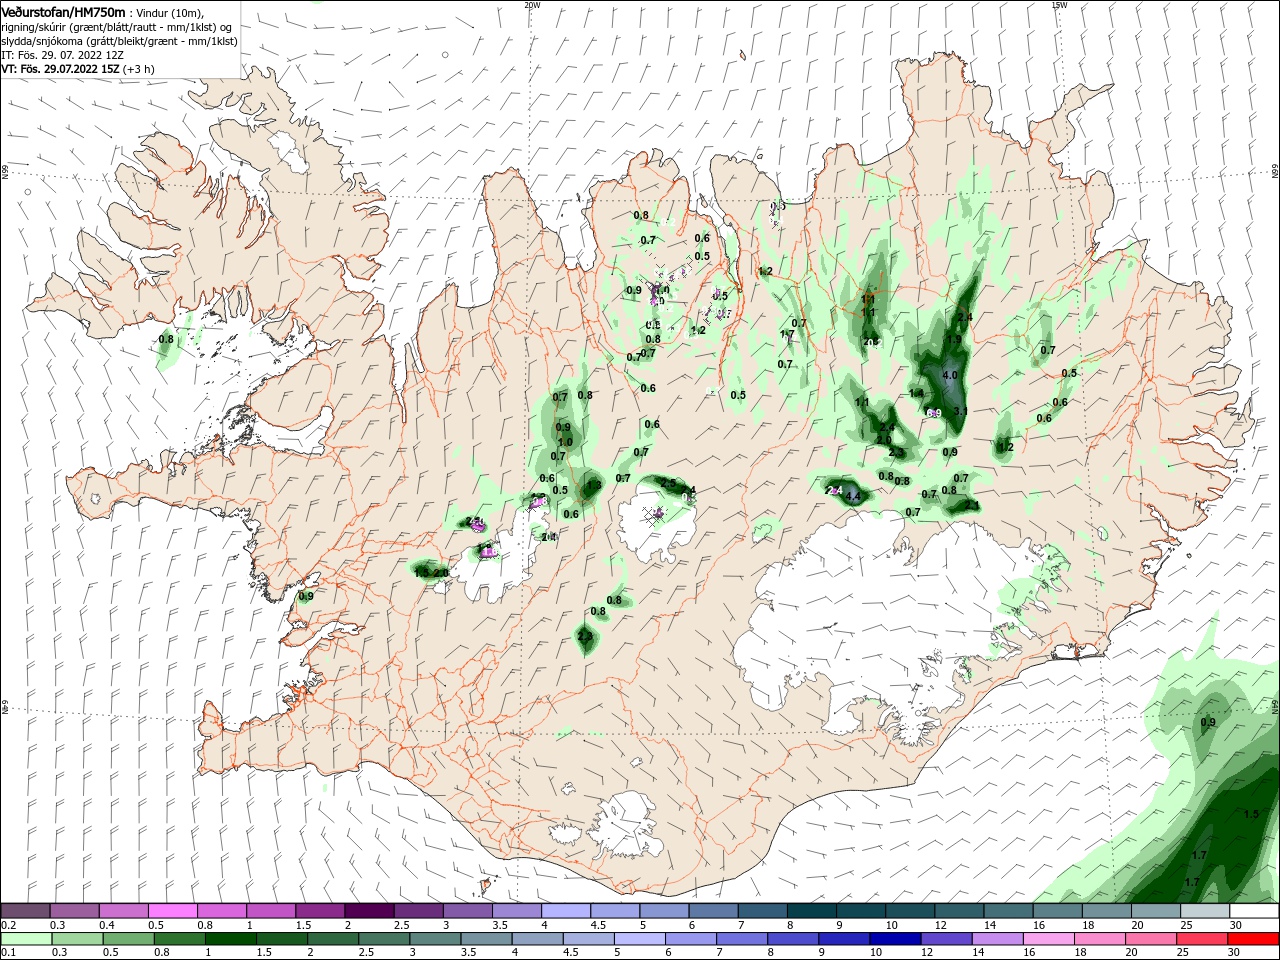Click the pink rain swatch labeled 18
Image resolution: width=1280 pixels, height=960 pixels.
[1098, 938]
